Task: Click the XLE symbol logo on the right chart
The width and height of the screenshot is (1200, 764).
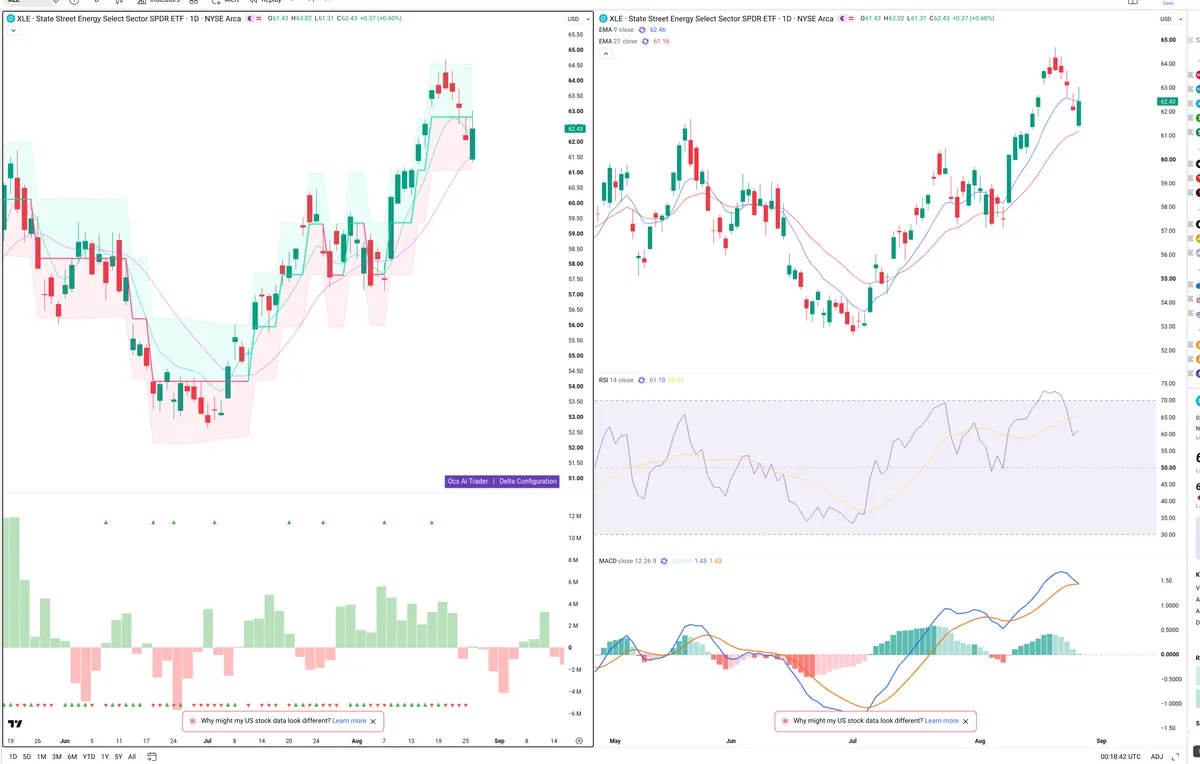Action: (604, 18)
